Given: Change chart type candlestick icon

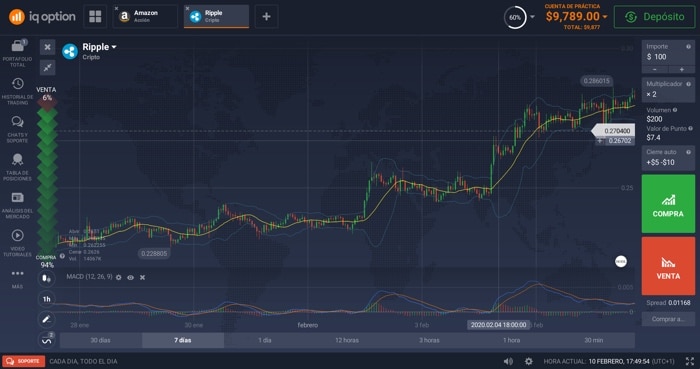Looking at the screenshot, I should [46, 278].
